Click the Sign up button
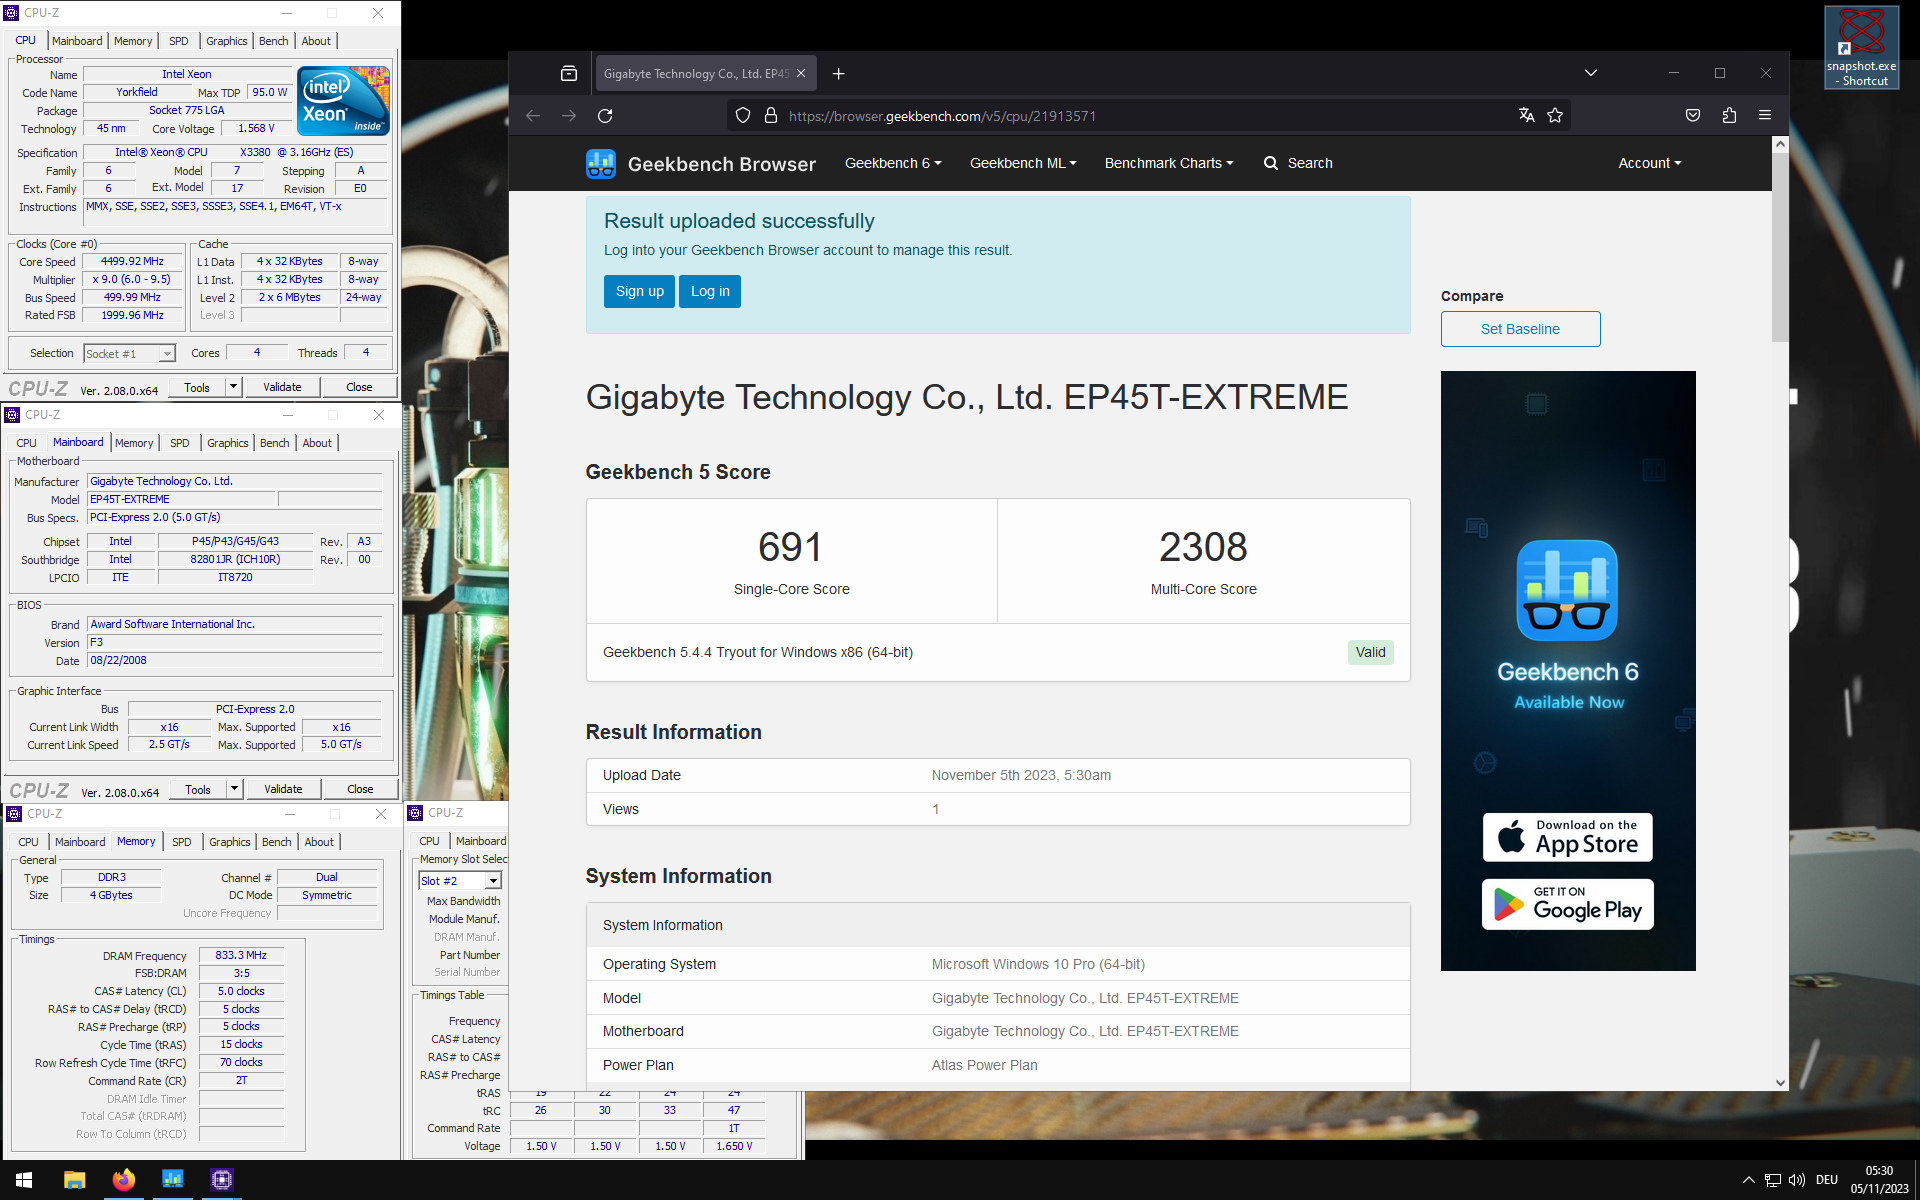 click(x=639, y=291)
